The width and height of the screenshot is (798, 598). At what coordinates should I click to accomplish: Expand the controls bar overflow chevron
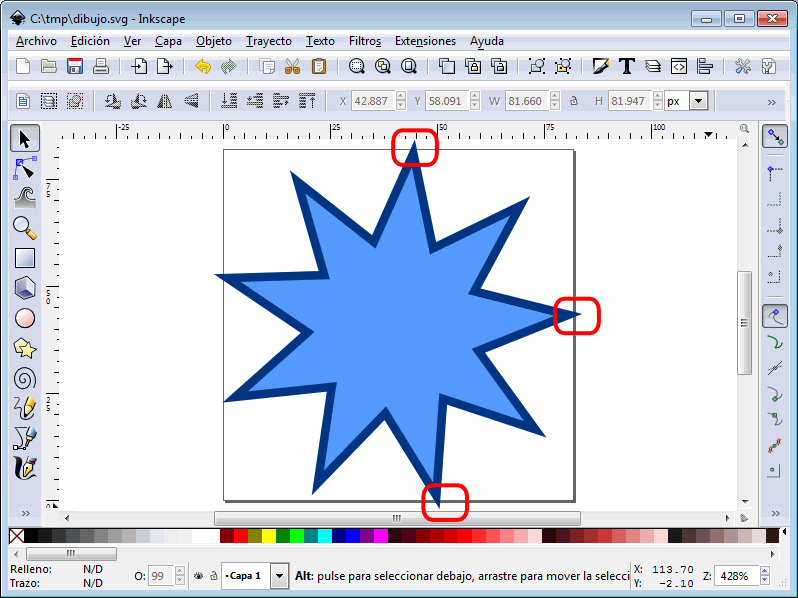(771, 101)
